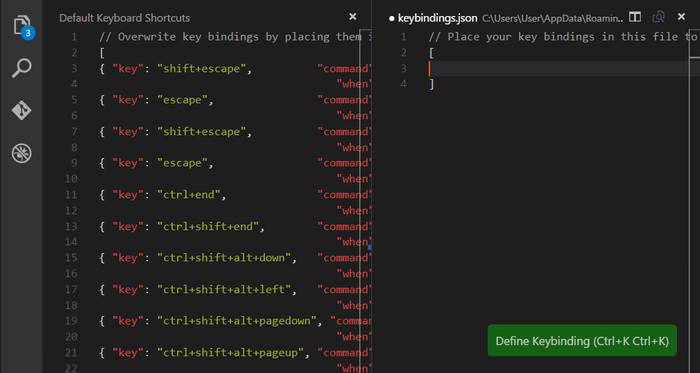Click the "when" text on line 16
700x373 pixels.
[x=354, y=274]
